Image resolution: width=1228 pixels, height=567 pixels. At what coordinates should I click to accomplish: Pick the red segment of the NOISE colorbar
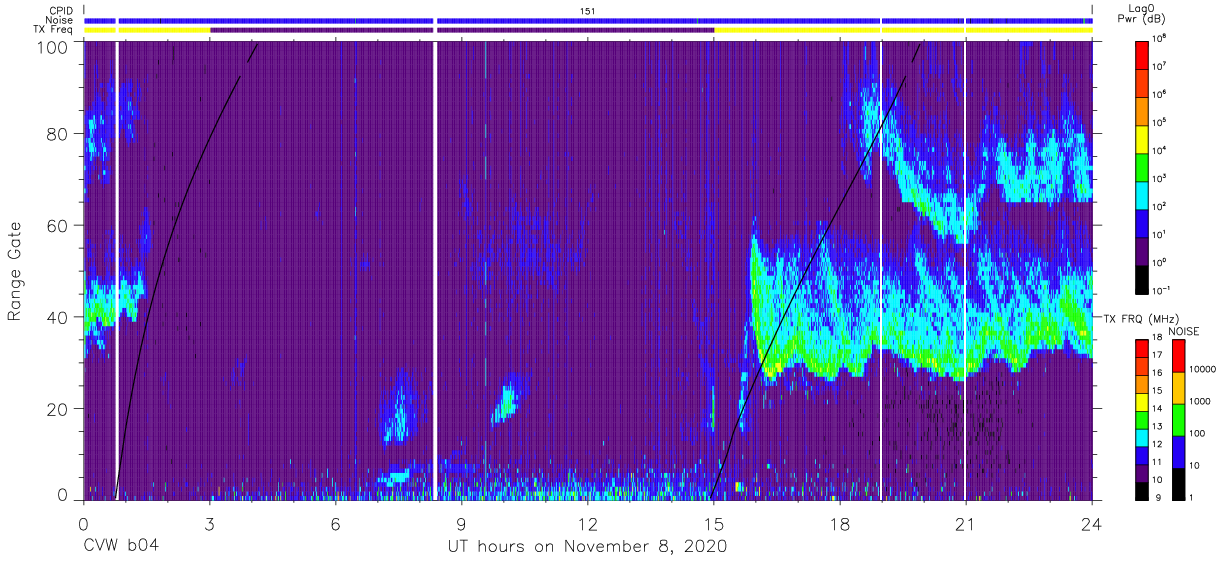click(1177, 356)
